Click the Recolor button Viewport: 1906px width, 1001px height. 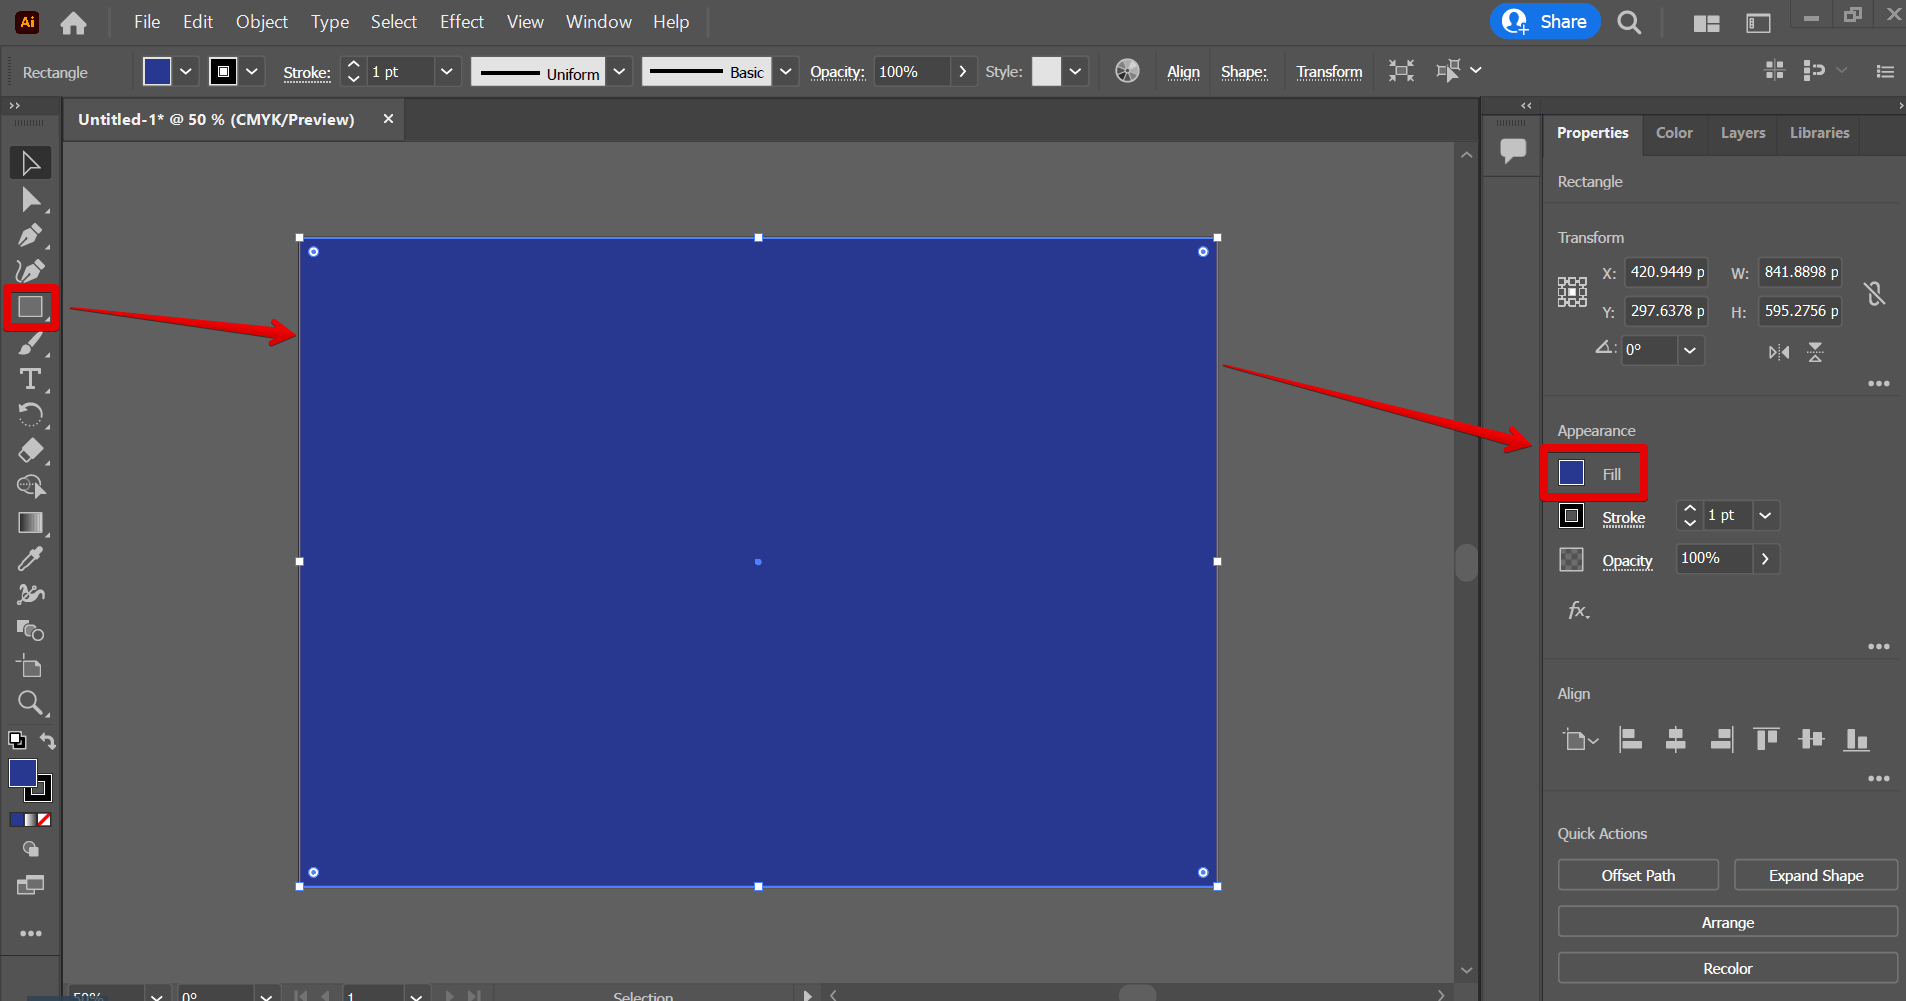1726,967
